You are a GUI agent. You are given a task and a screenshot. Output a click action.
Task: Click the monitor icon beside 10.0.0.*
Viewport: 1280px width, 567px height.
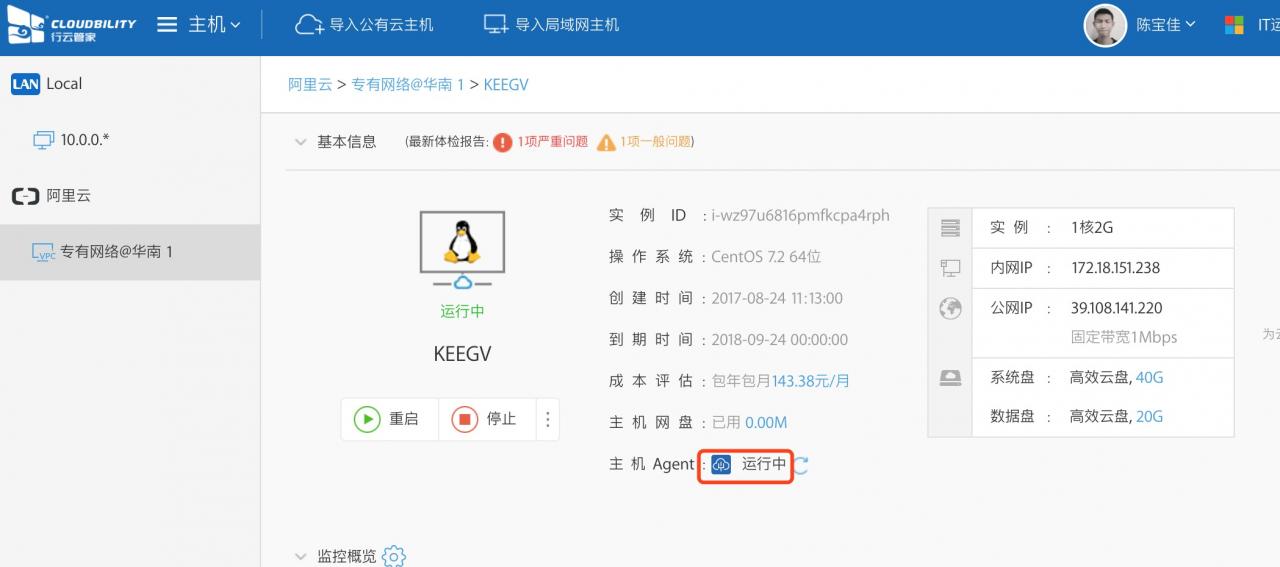(x=43, y=140)
